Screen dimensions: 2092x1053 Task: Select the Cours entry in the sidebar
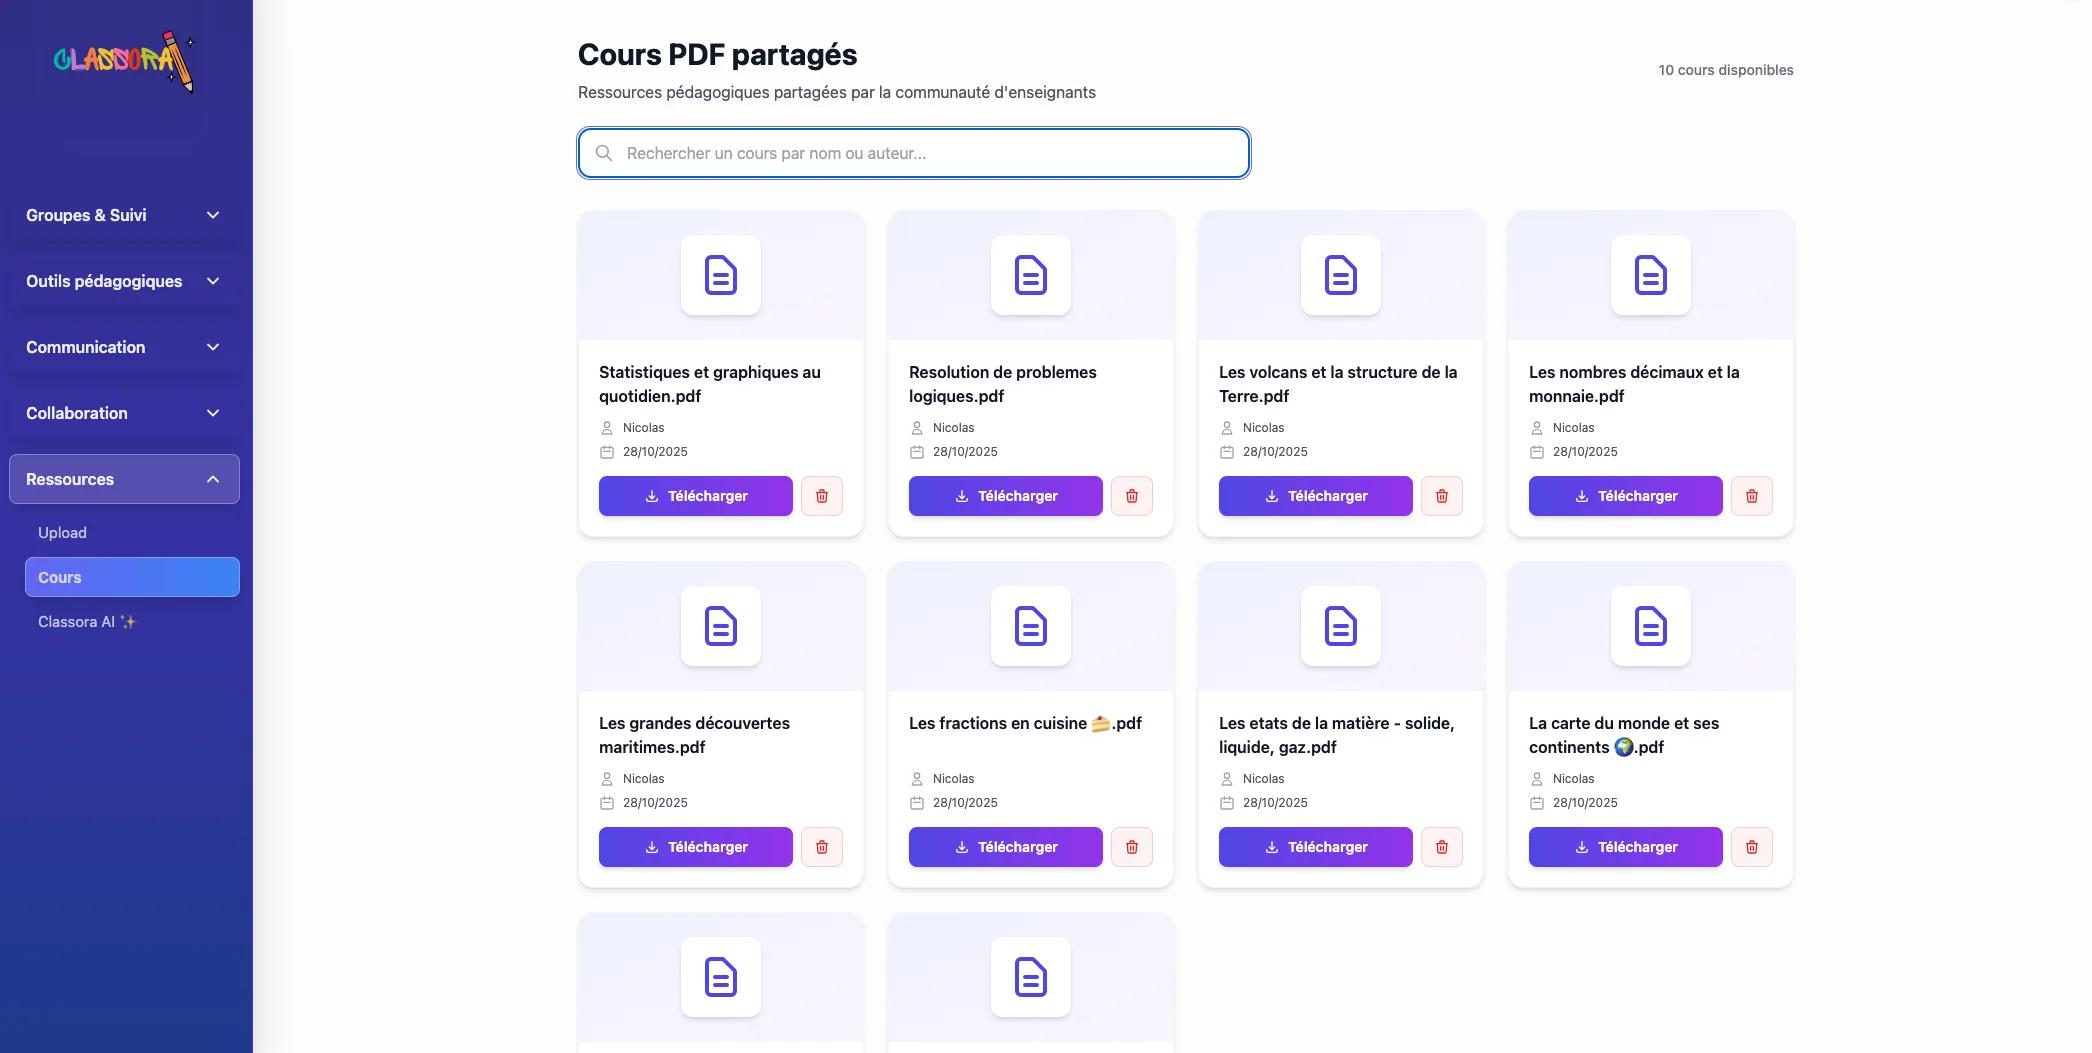coord(59,577)
